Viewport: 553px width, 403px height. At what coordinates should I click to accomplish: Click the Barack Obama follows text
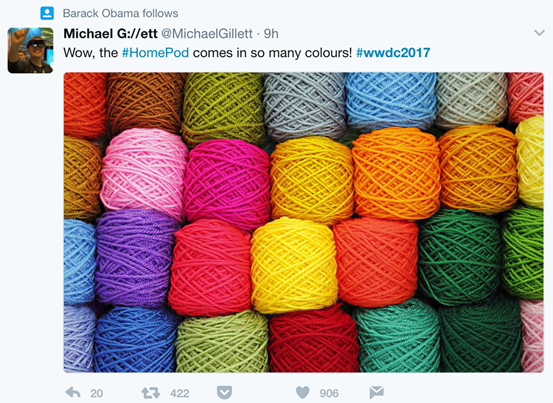click(x=120, y=13)
